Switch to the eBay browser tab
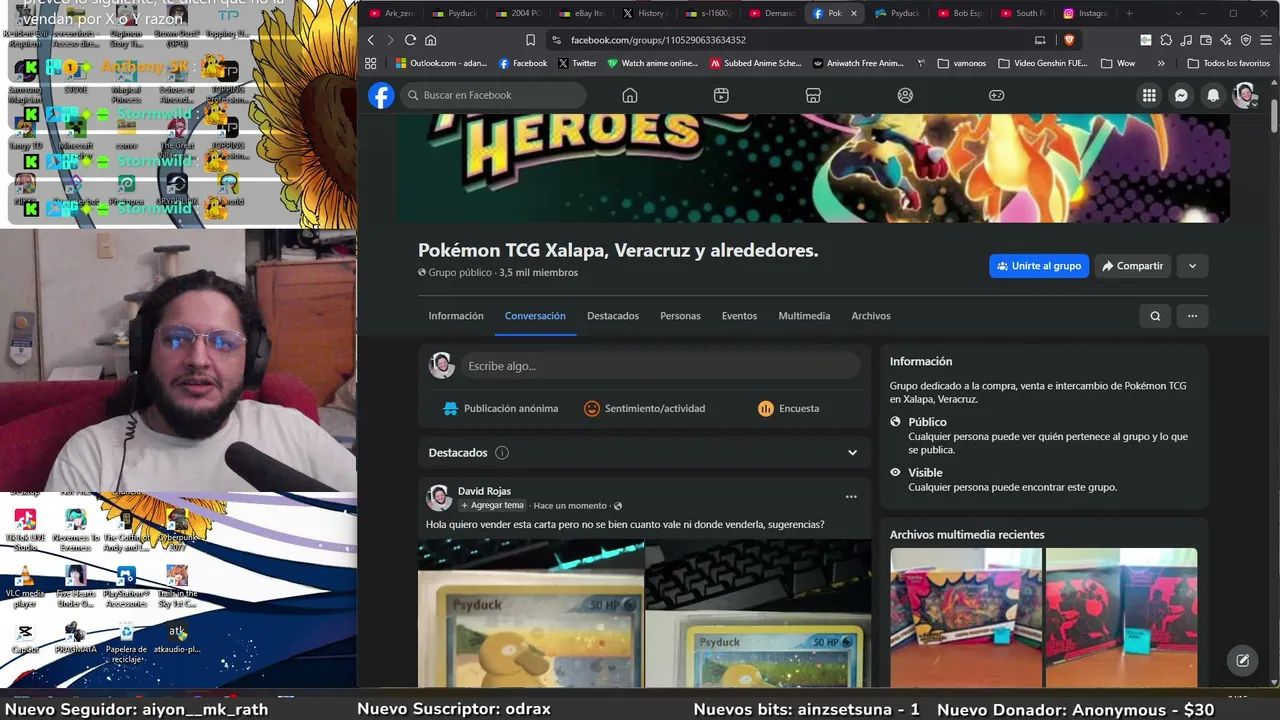 (580, 13)
